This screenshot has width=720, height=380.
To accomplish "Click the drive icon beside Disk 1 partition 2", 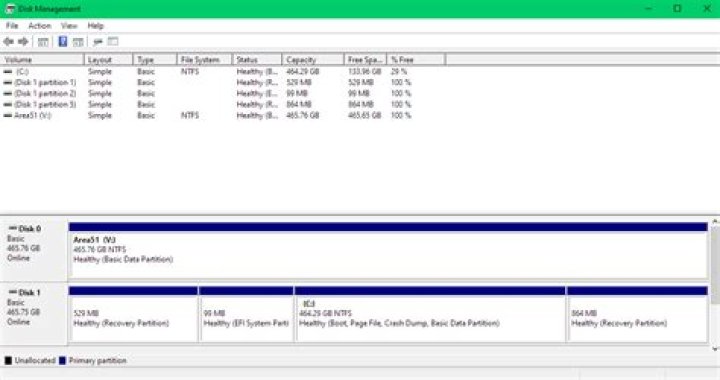I will point(8,94).
